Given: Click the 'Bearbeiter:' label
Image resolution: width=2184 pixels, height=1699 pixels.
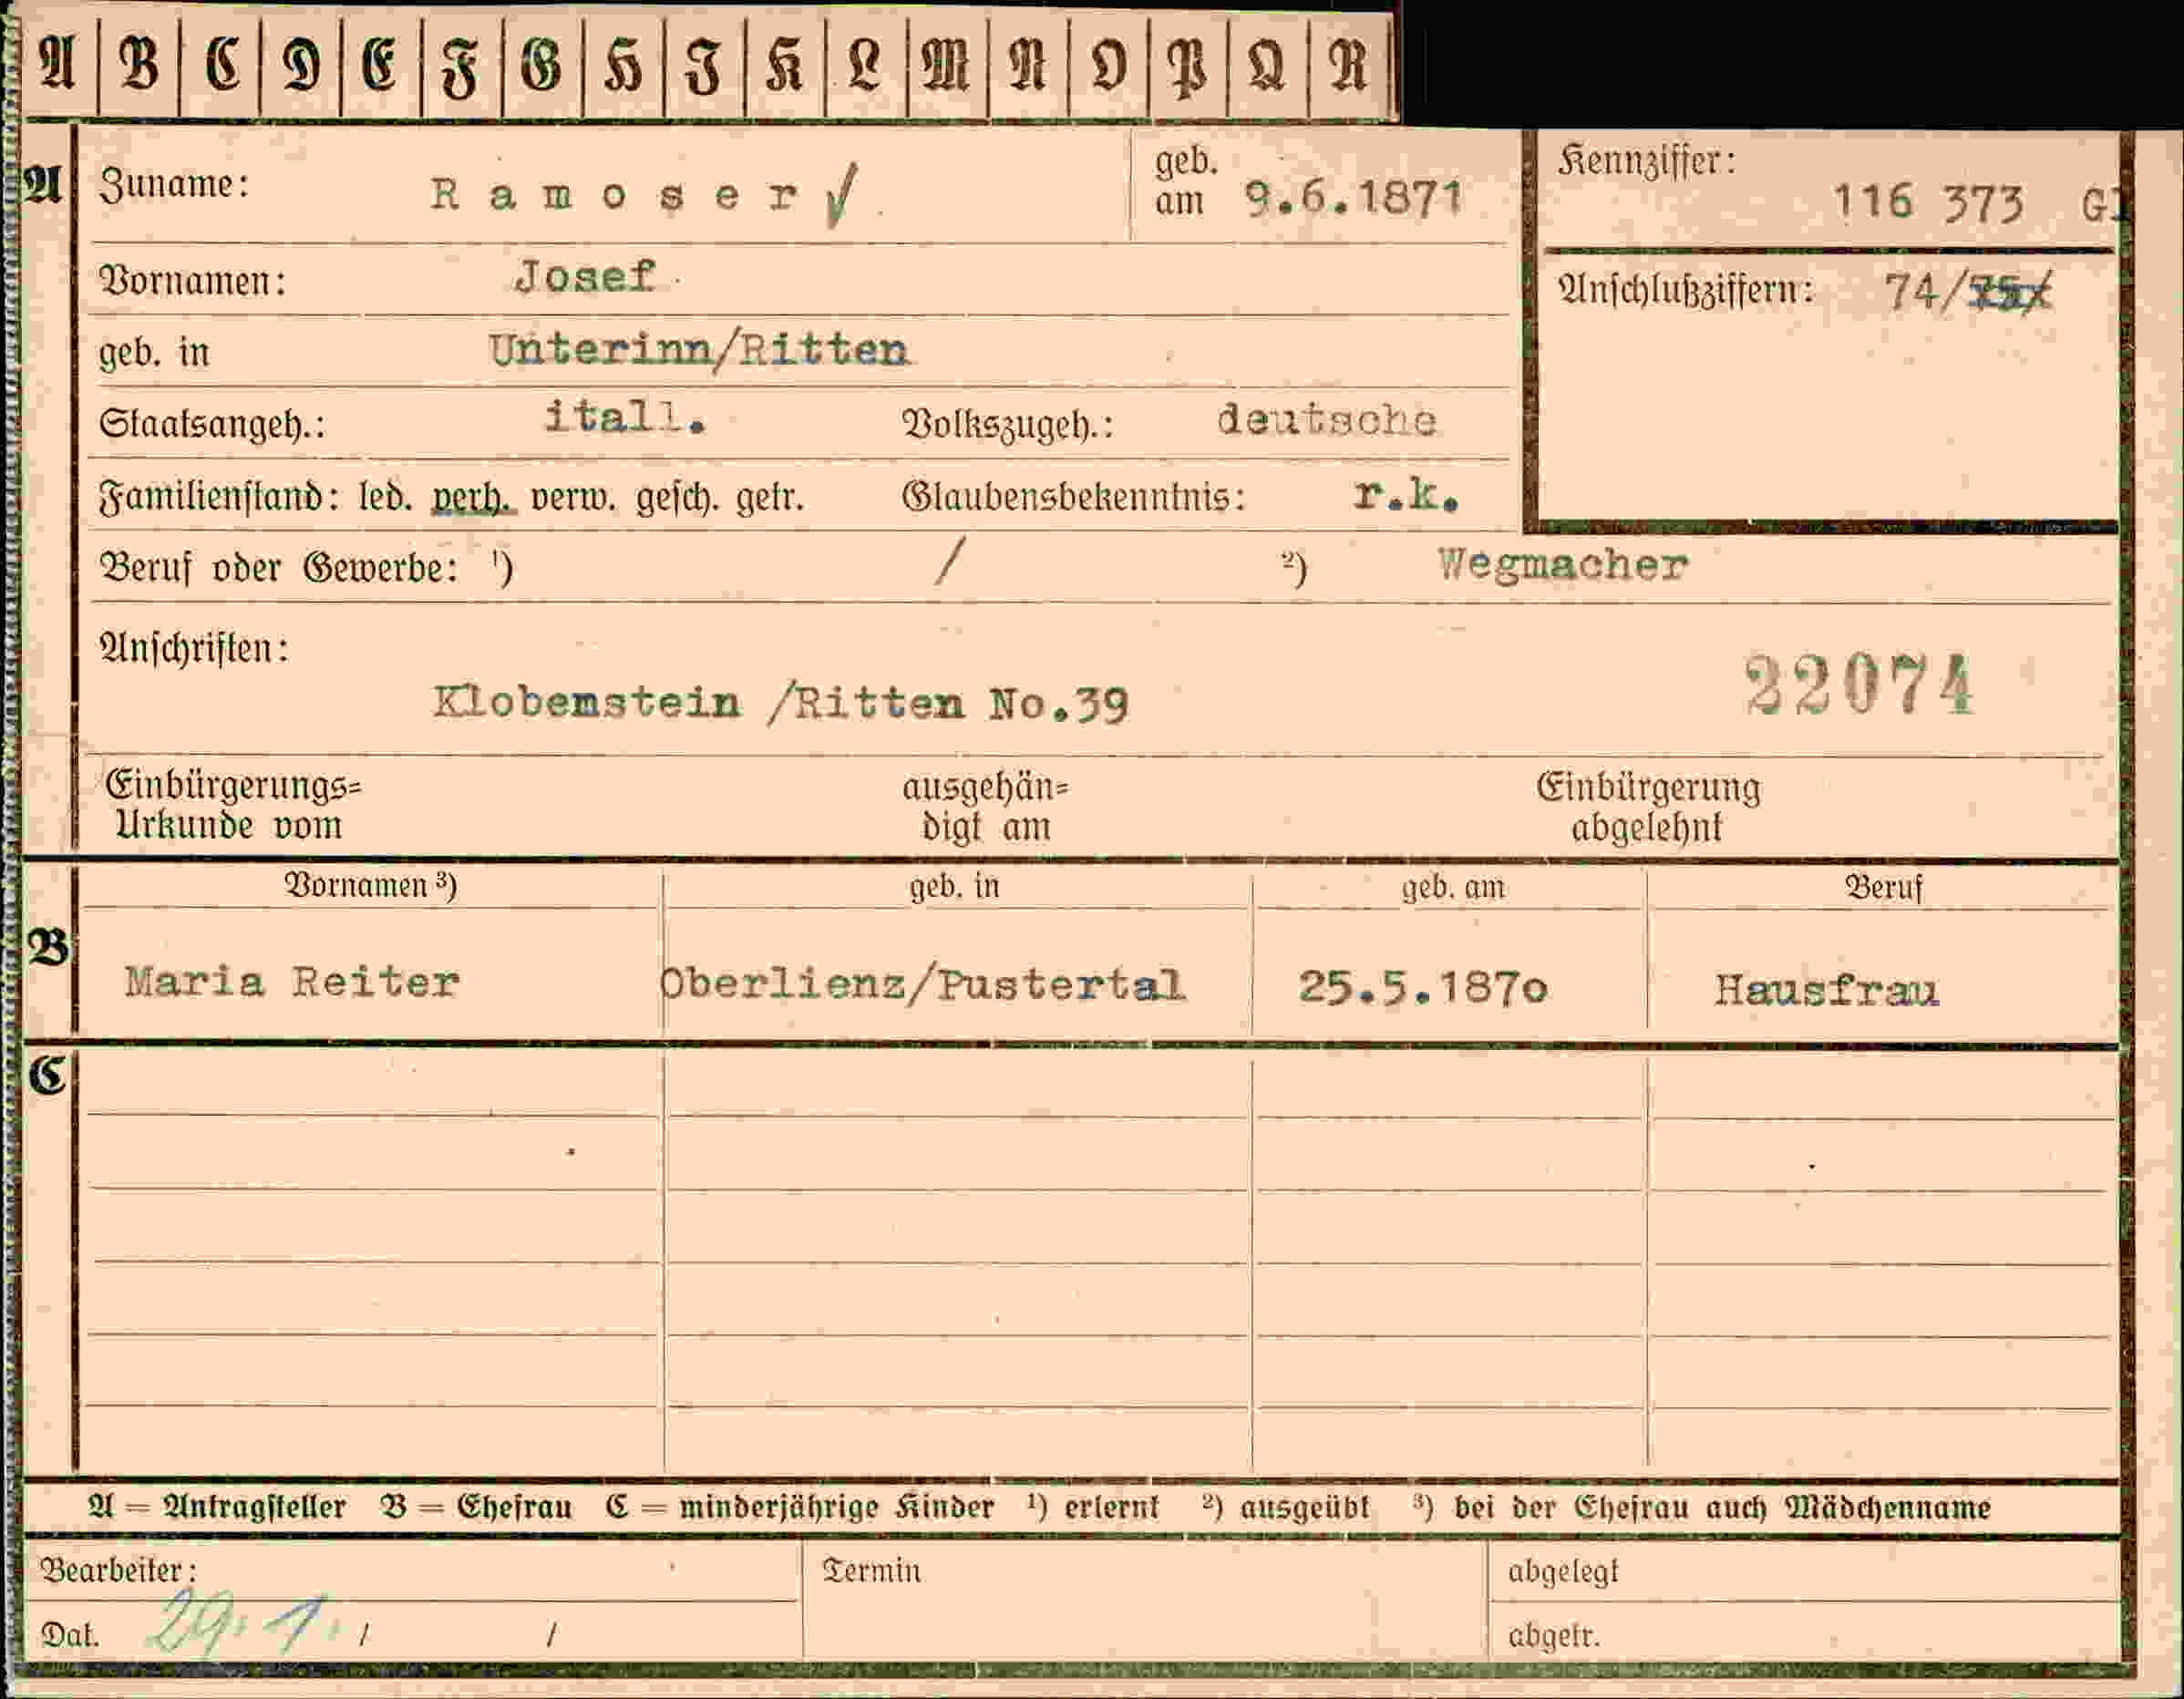Looking at the screenshot, I should click(119, 1571).
